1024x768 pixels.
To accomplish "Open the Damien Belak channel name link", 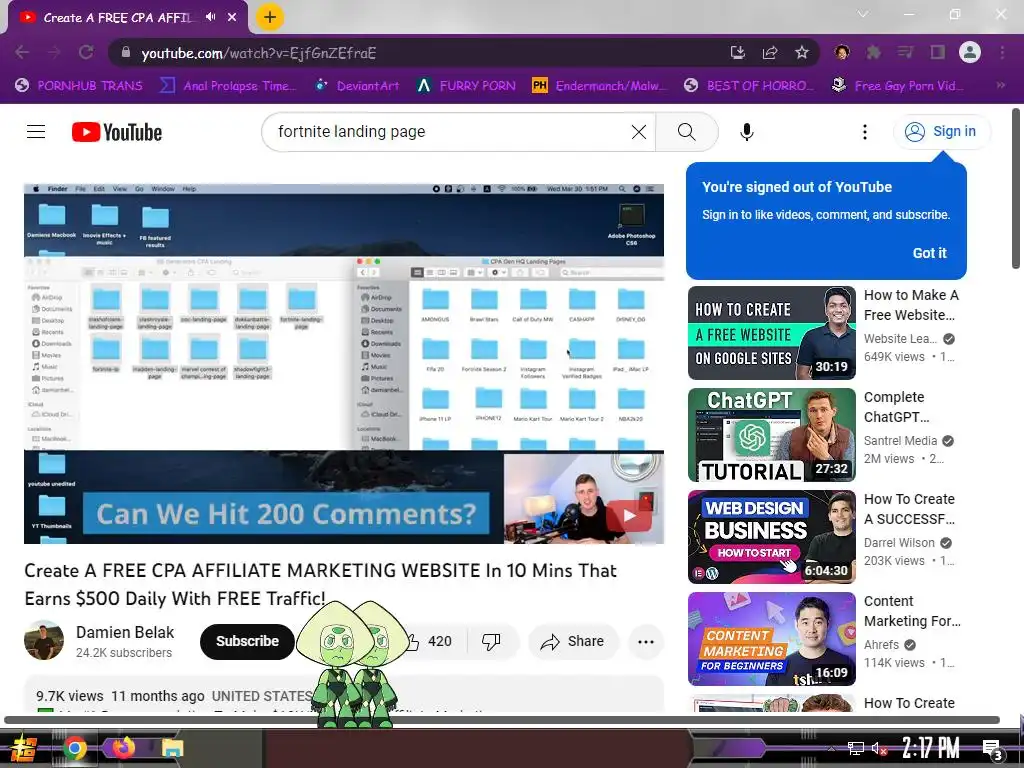I will click(125, 632).
